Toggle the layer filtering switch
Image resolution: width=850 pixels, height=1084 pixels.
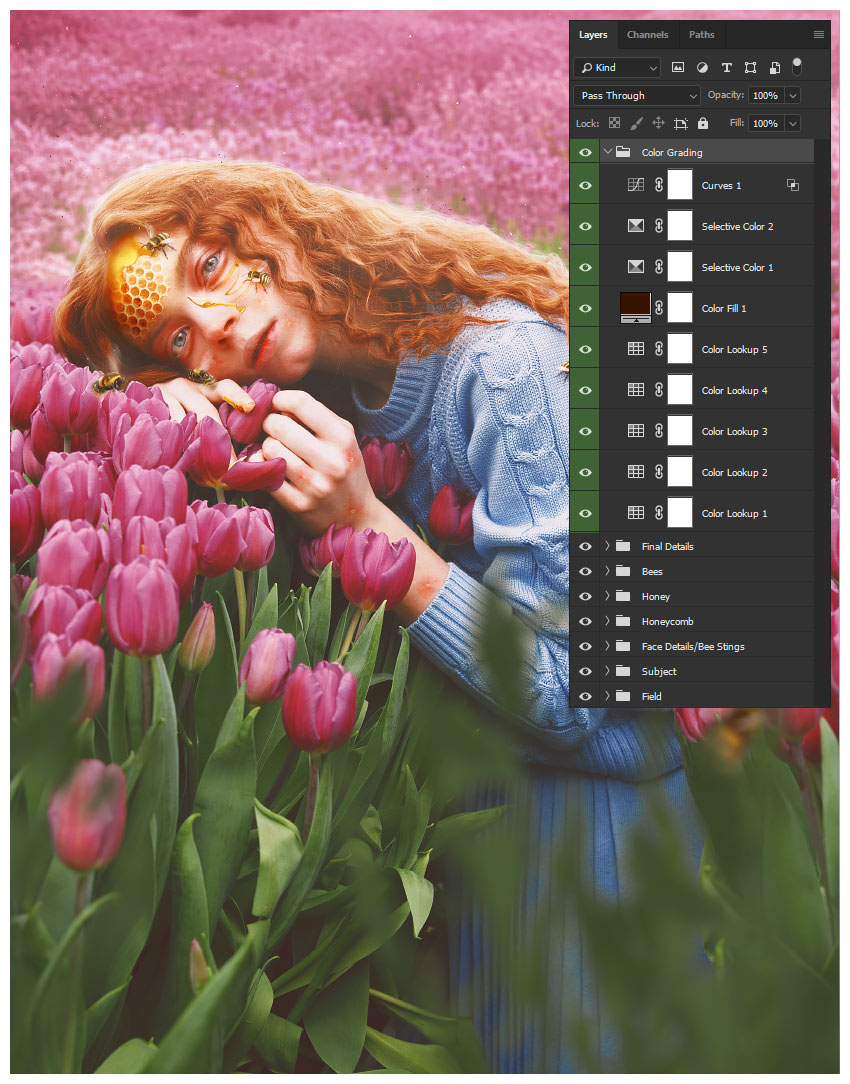[x=797, y=66]
